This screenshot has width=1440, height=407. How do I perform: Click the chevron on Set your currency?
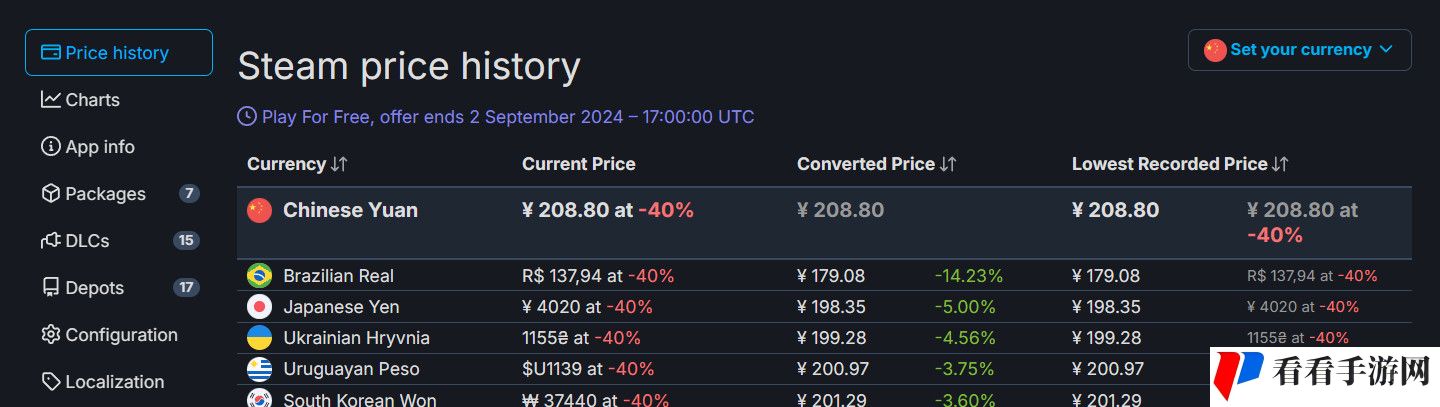[x=1386, y=50]
